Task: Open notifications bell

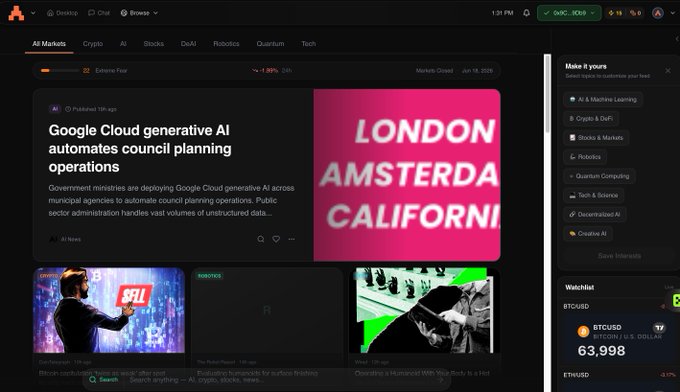Action: [526, 13]
